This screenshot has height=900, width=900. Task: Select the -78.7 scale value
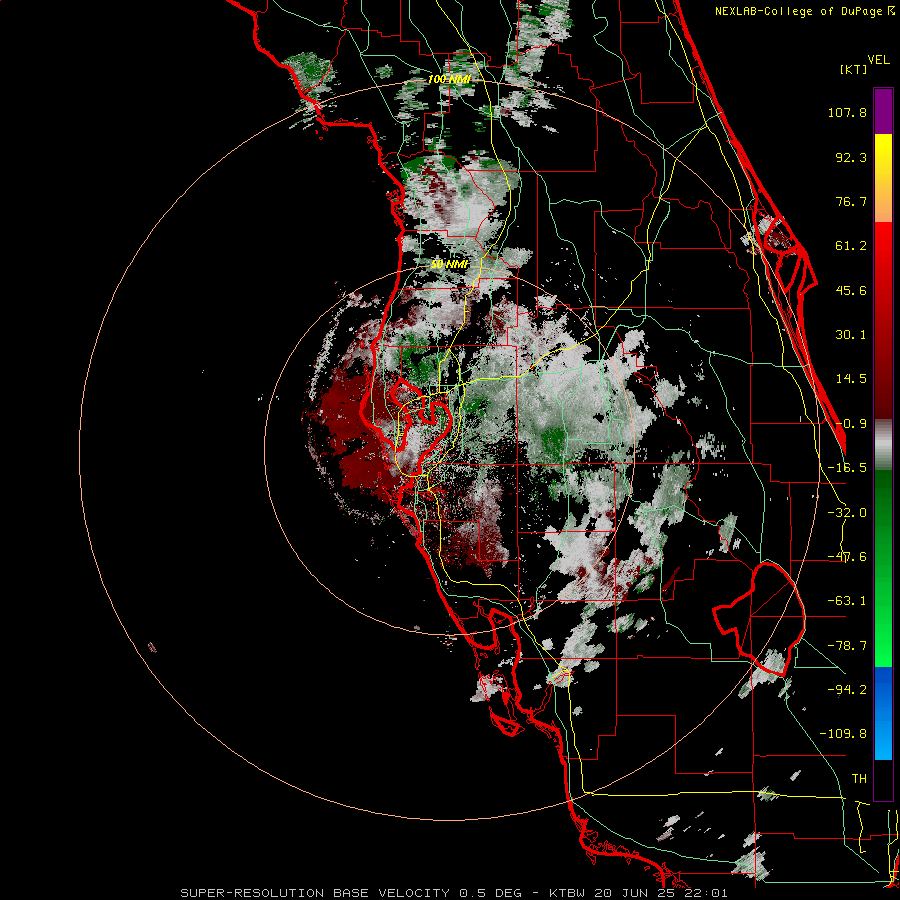[847, 646]
